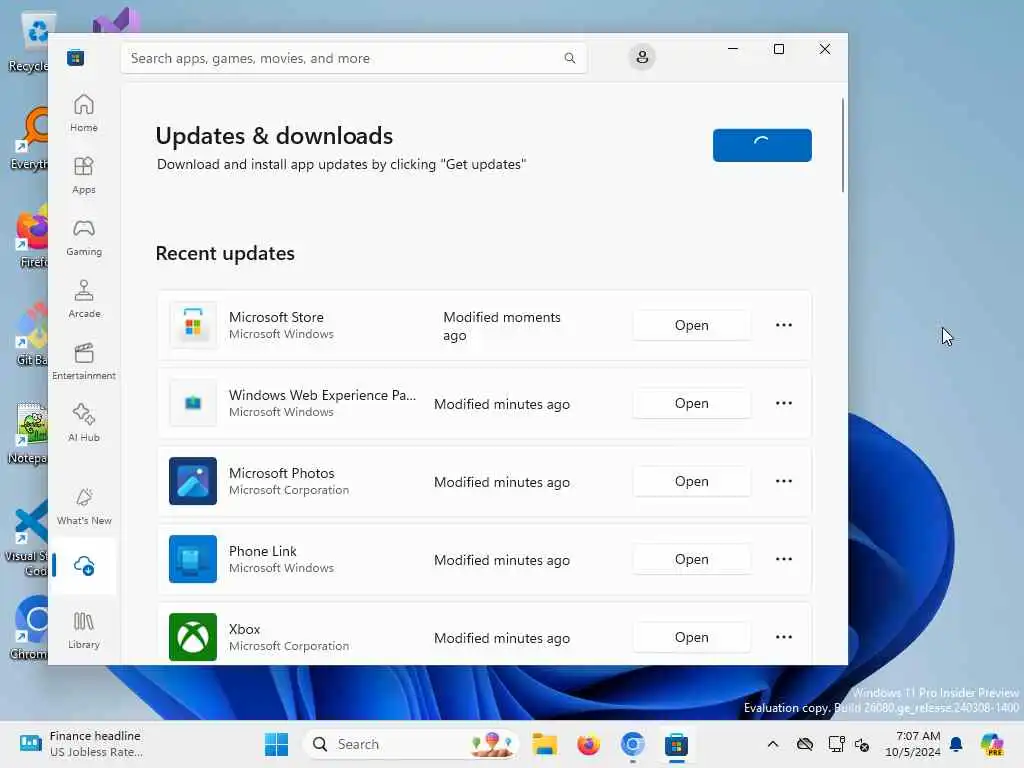Screen dimensions: 1024x768
Task: Click the Microsoft Store logo in title bar
Action: [75, 57]
